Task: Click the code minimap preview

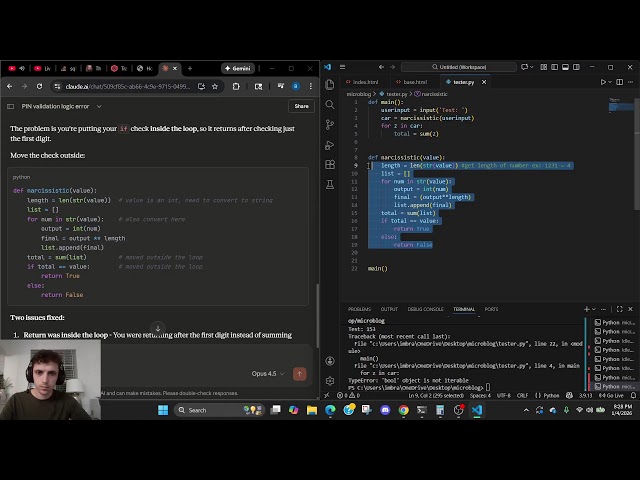Action: tap(621, 107)
